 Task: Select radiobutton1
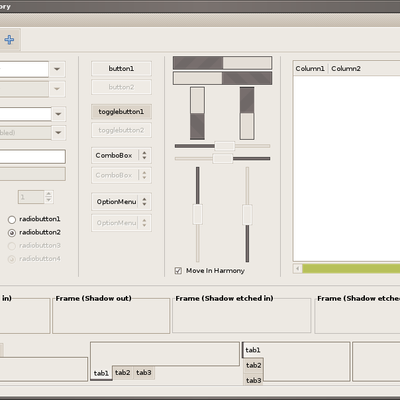coord(12,219)
